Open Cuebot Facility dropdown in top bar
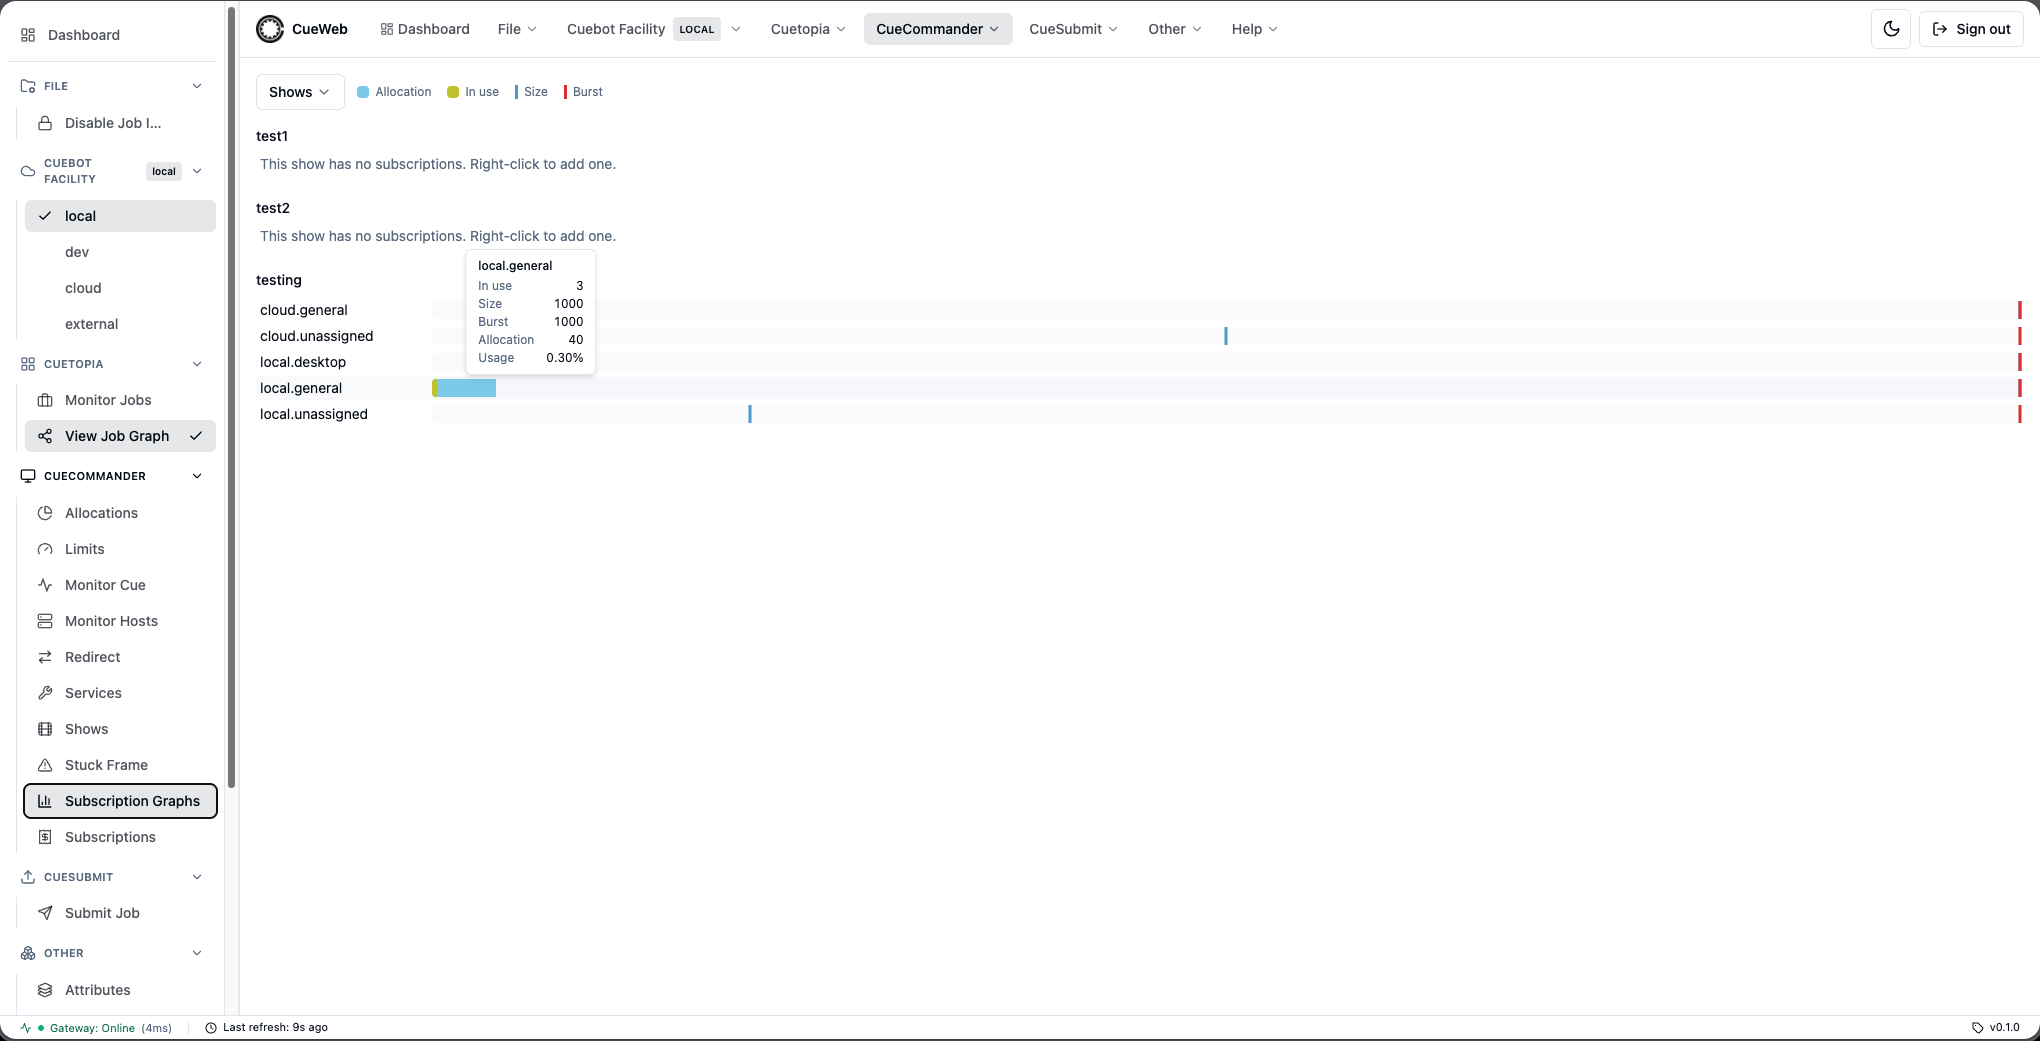 [654, 29]
